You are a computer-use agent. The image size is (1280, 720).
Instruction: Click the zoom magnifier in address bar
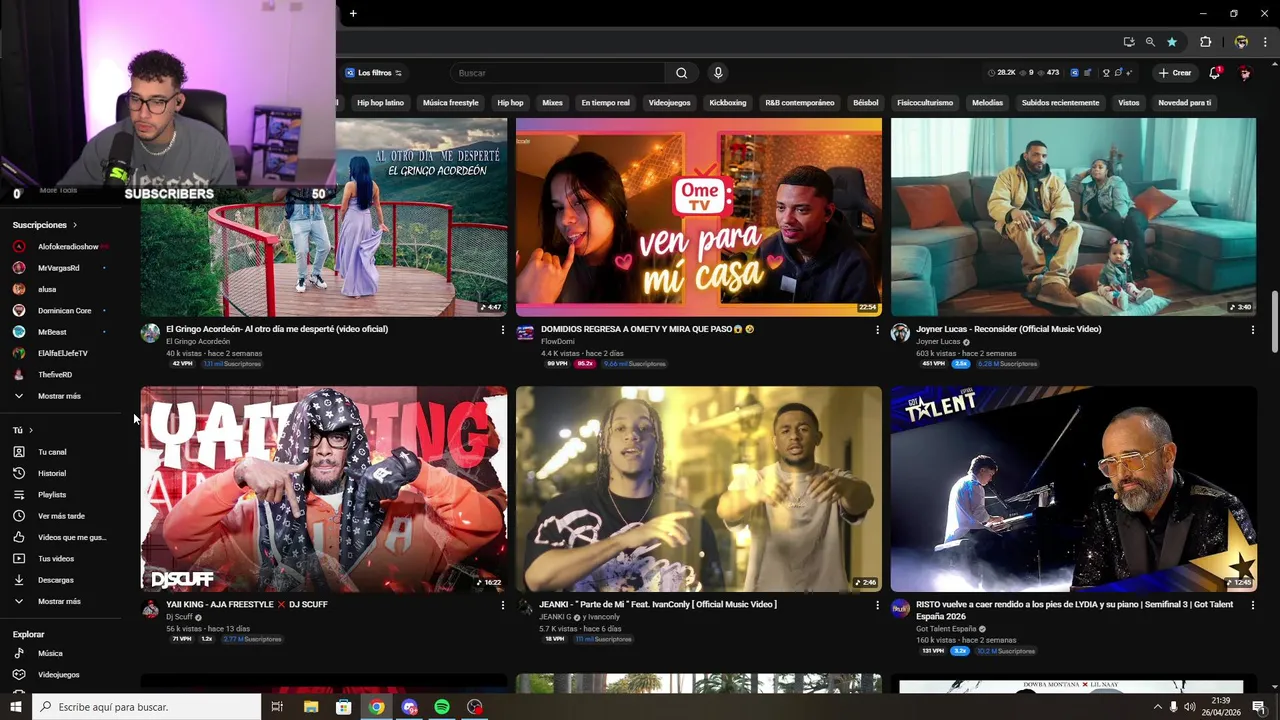click(1150, 42)
